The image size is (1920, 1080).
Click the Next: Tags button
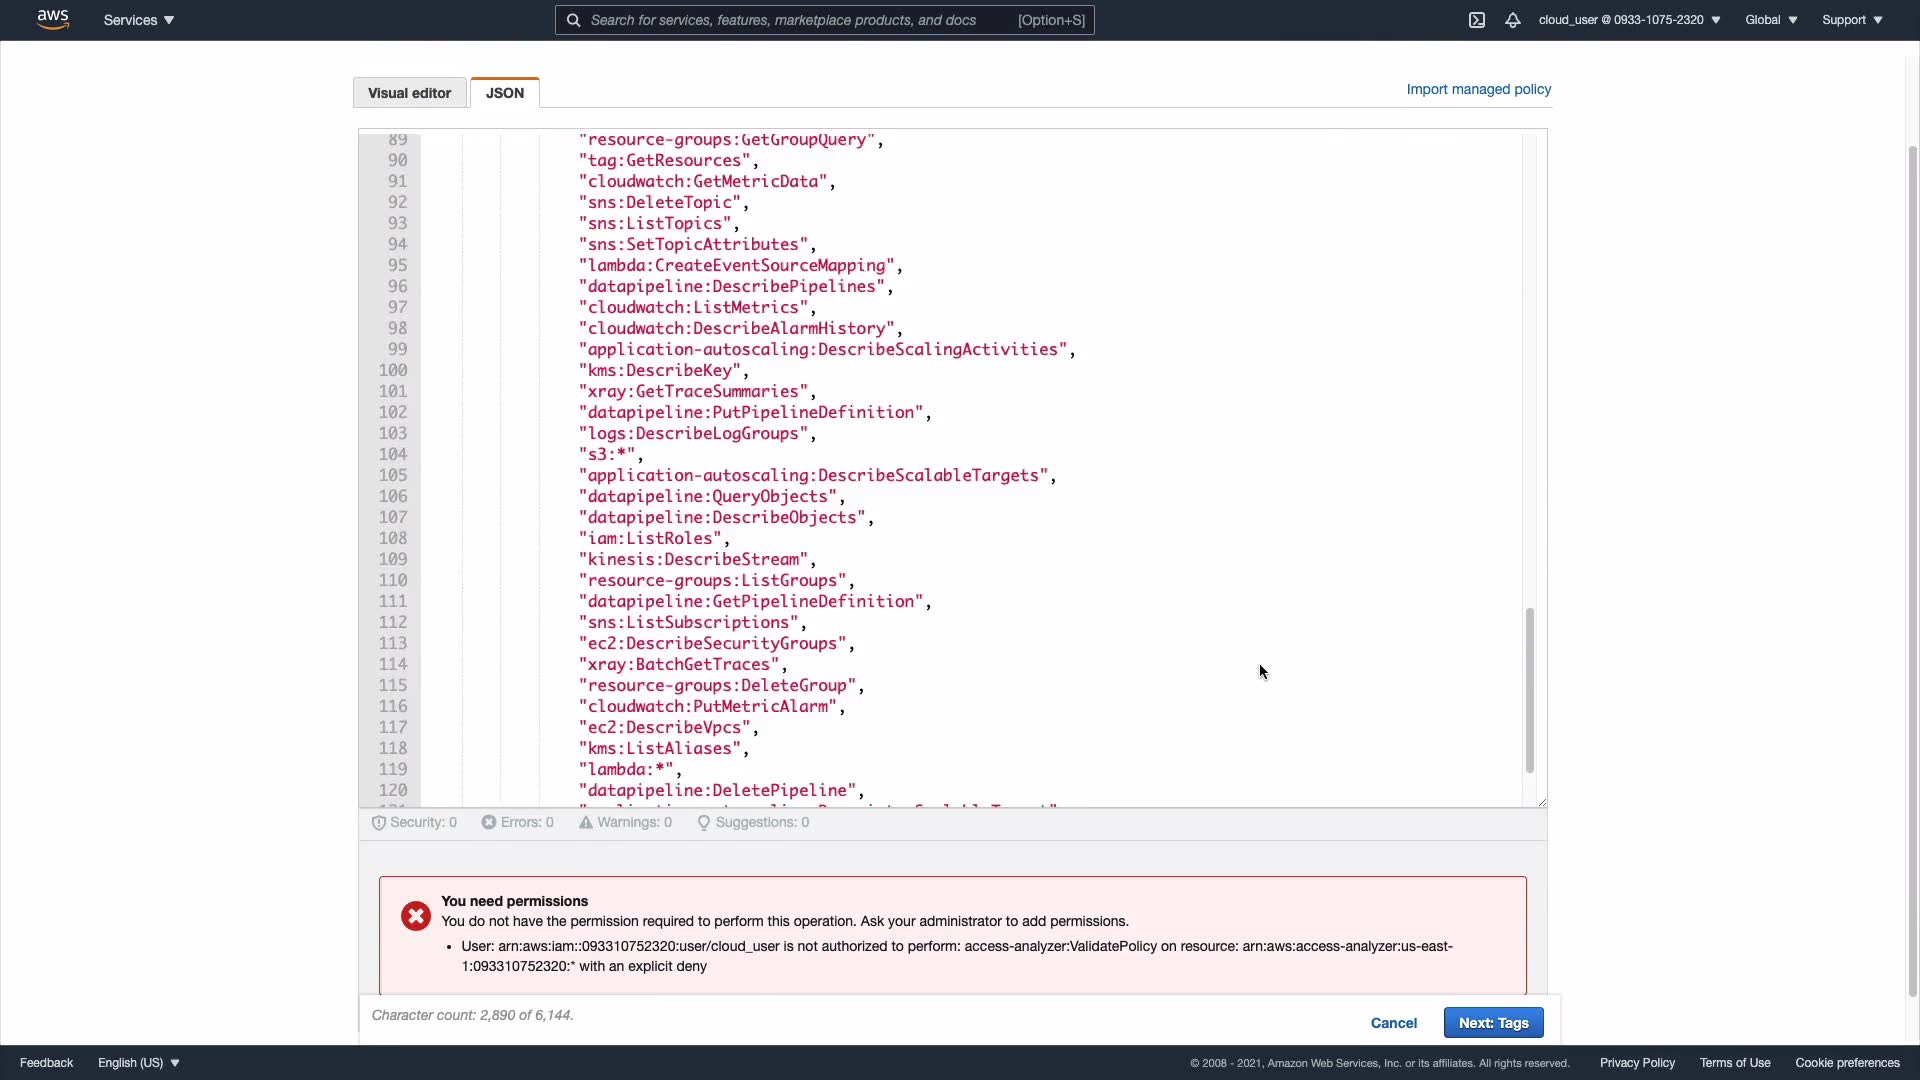pyautogui.click(x=1493, y=1023)
